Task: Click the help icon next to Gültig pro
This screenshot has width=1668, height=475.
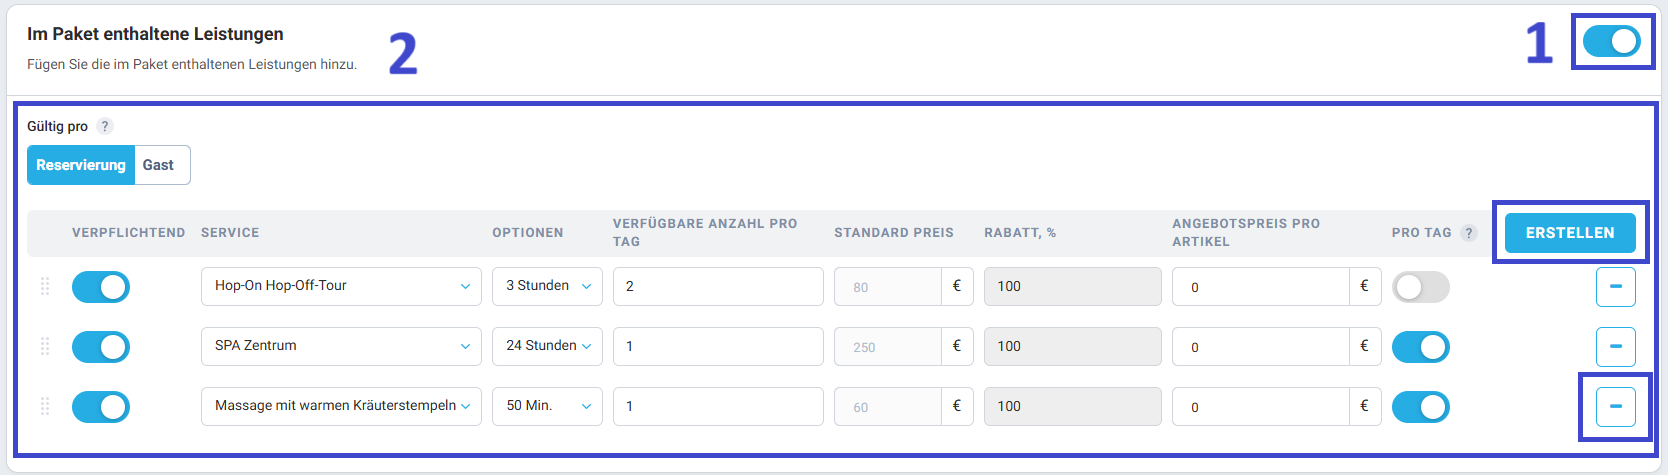Action: (105, 126)
